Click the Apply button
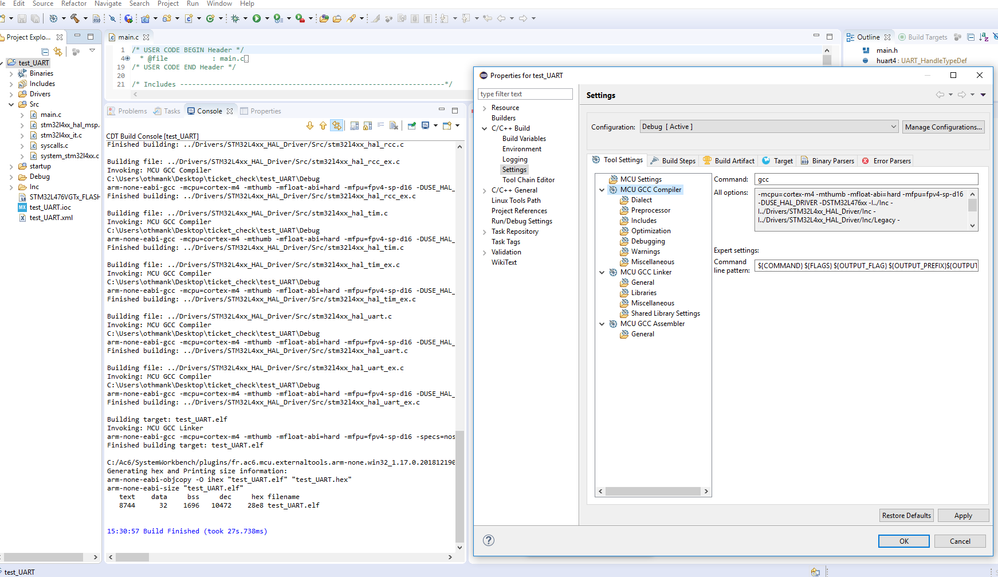The image size is (998, 577). coord(963,515)
